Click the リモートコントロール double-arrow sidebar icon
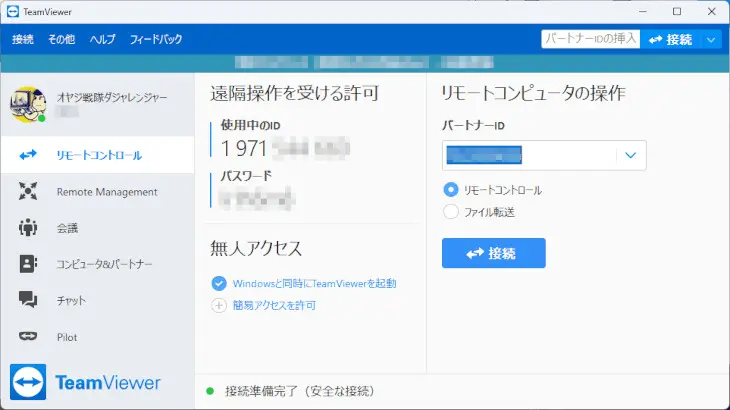 (28, 154)
